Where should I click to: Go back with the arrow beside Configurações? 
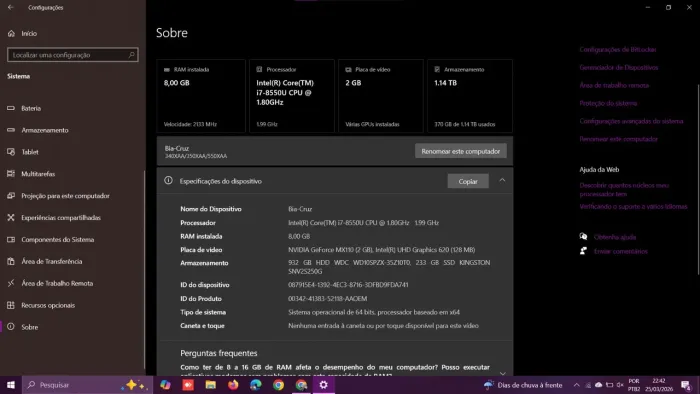coord(11,7)
